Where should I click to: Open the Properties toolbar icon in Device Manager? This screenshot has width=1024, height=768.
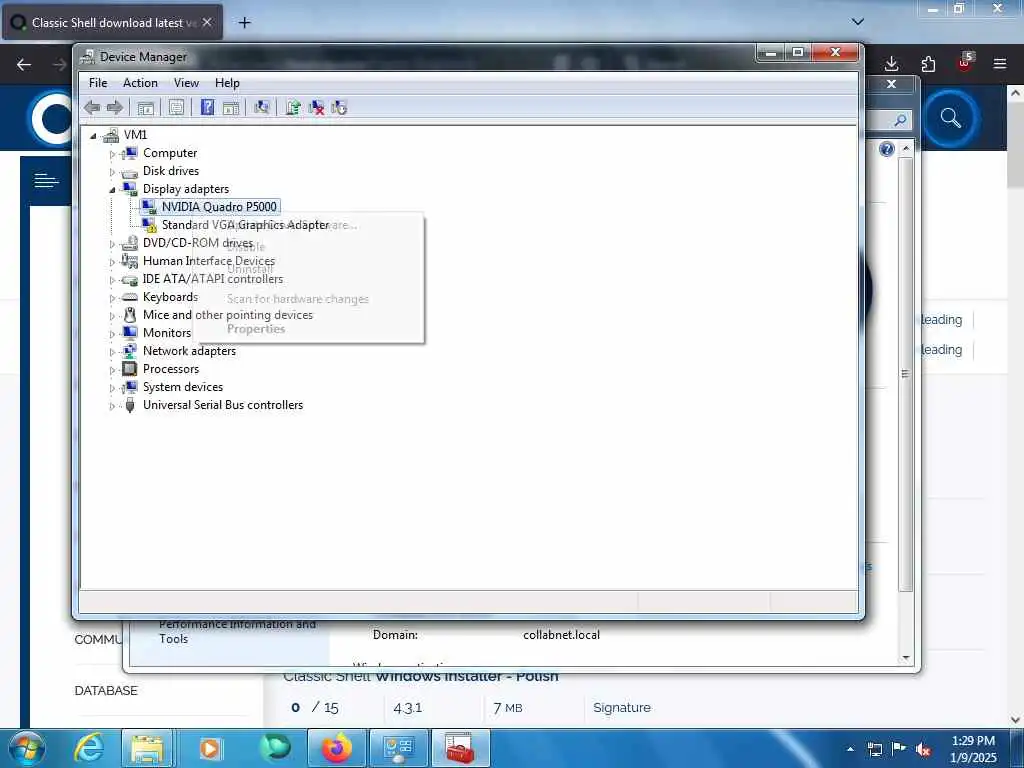click(176, 108)
